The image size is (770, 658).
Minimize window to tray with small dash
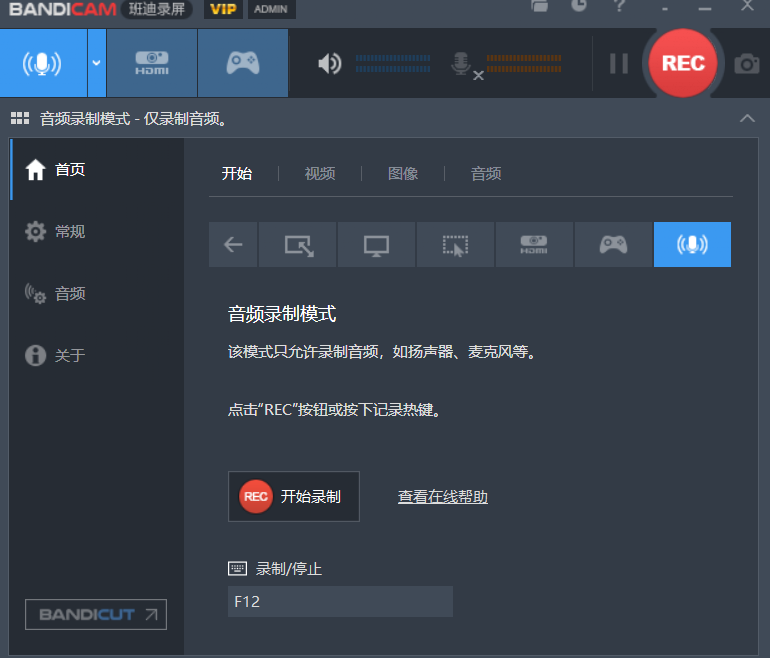[664, 9]
